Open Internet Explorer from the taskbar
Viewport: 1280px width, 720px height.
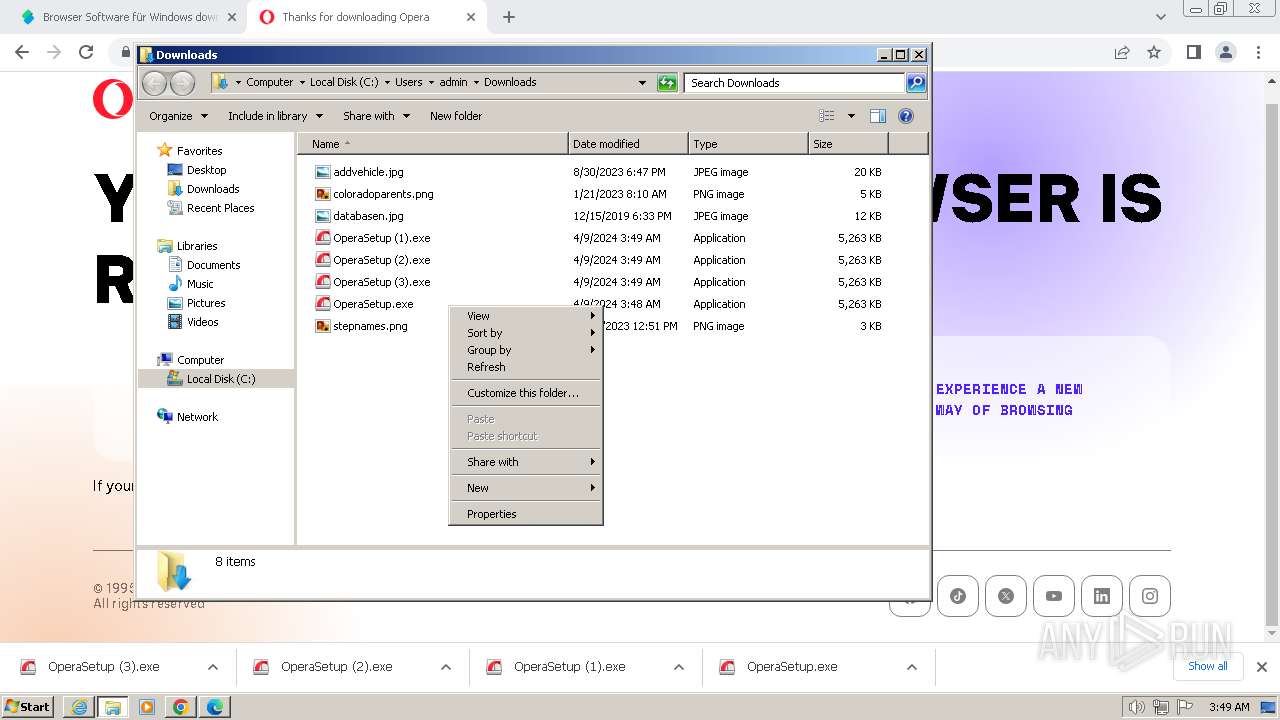click(79, 707)
